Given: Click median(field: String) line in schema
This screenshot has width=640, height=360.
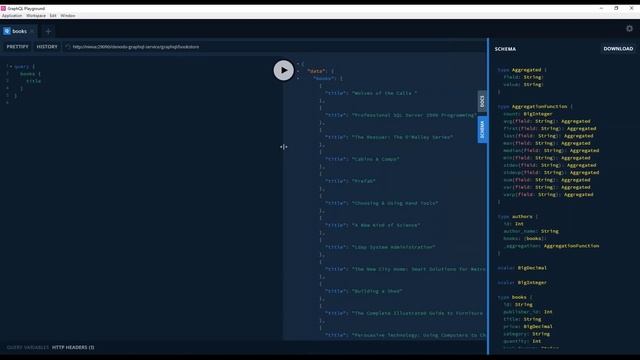Looking at the screenshot, I should click(551, 151).
